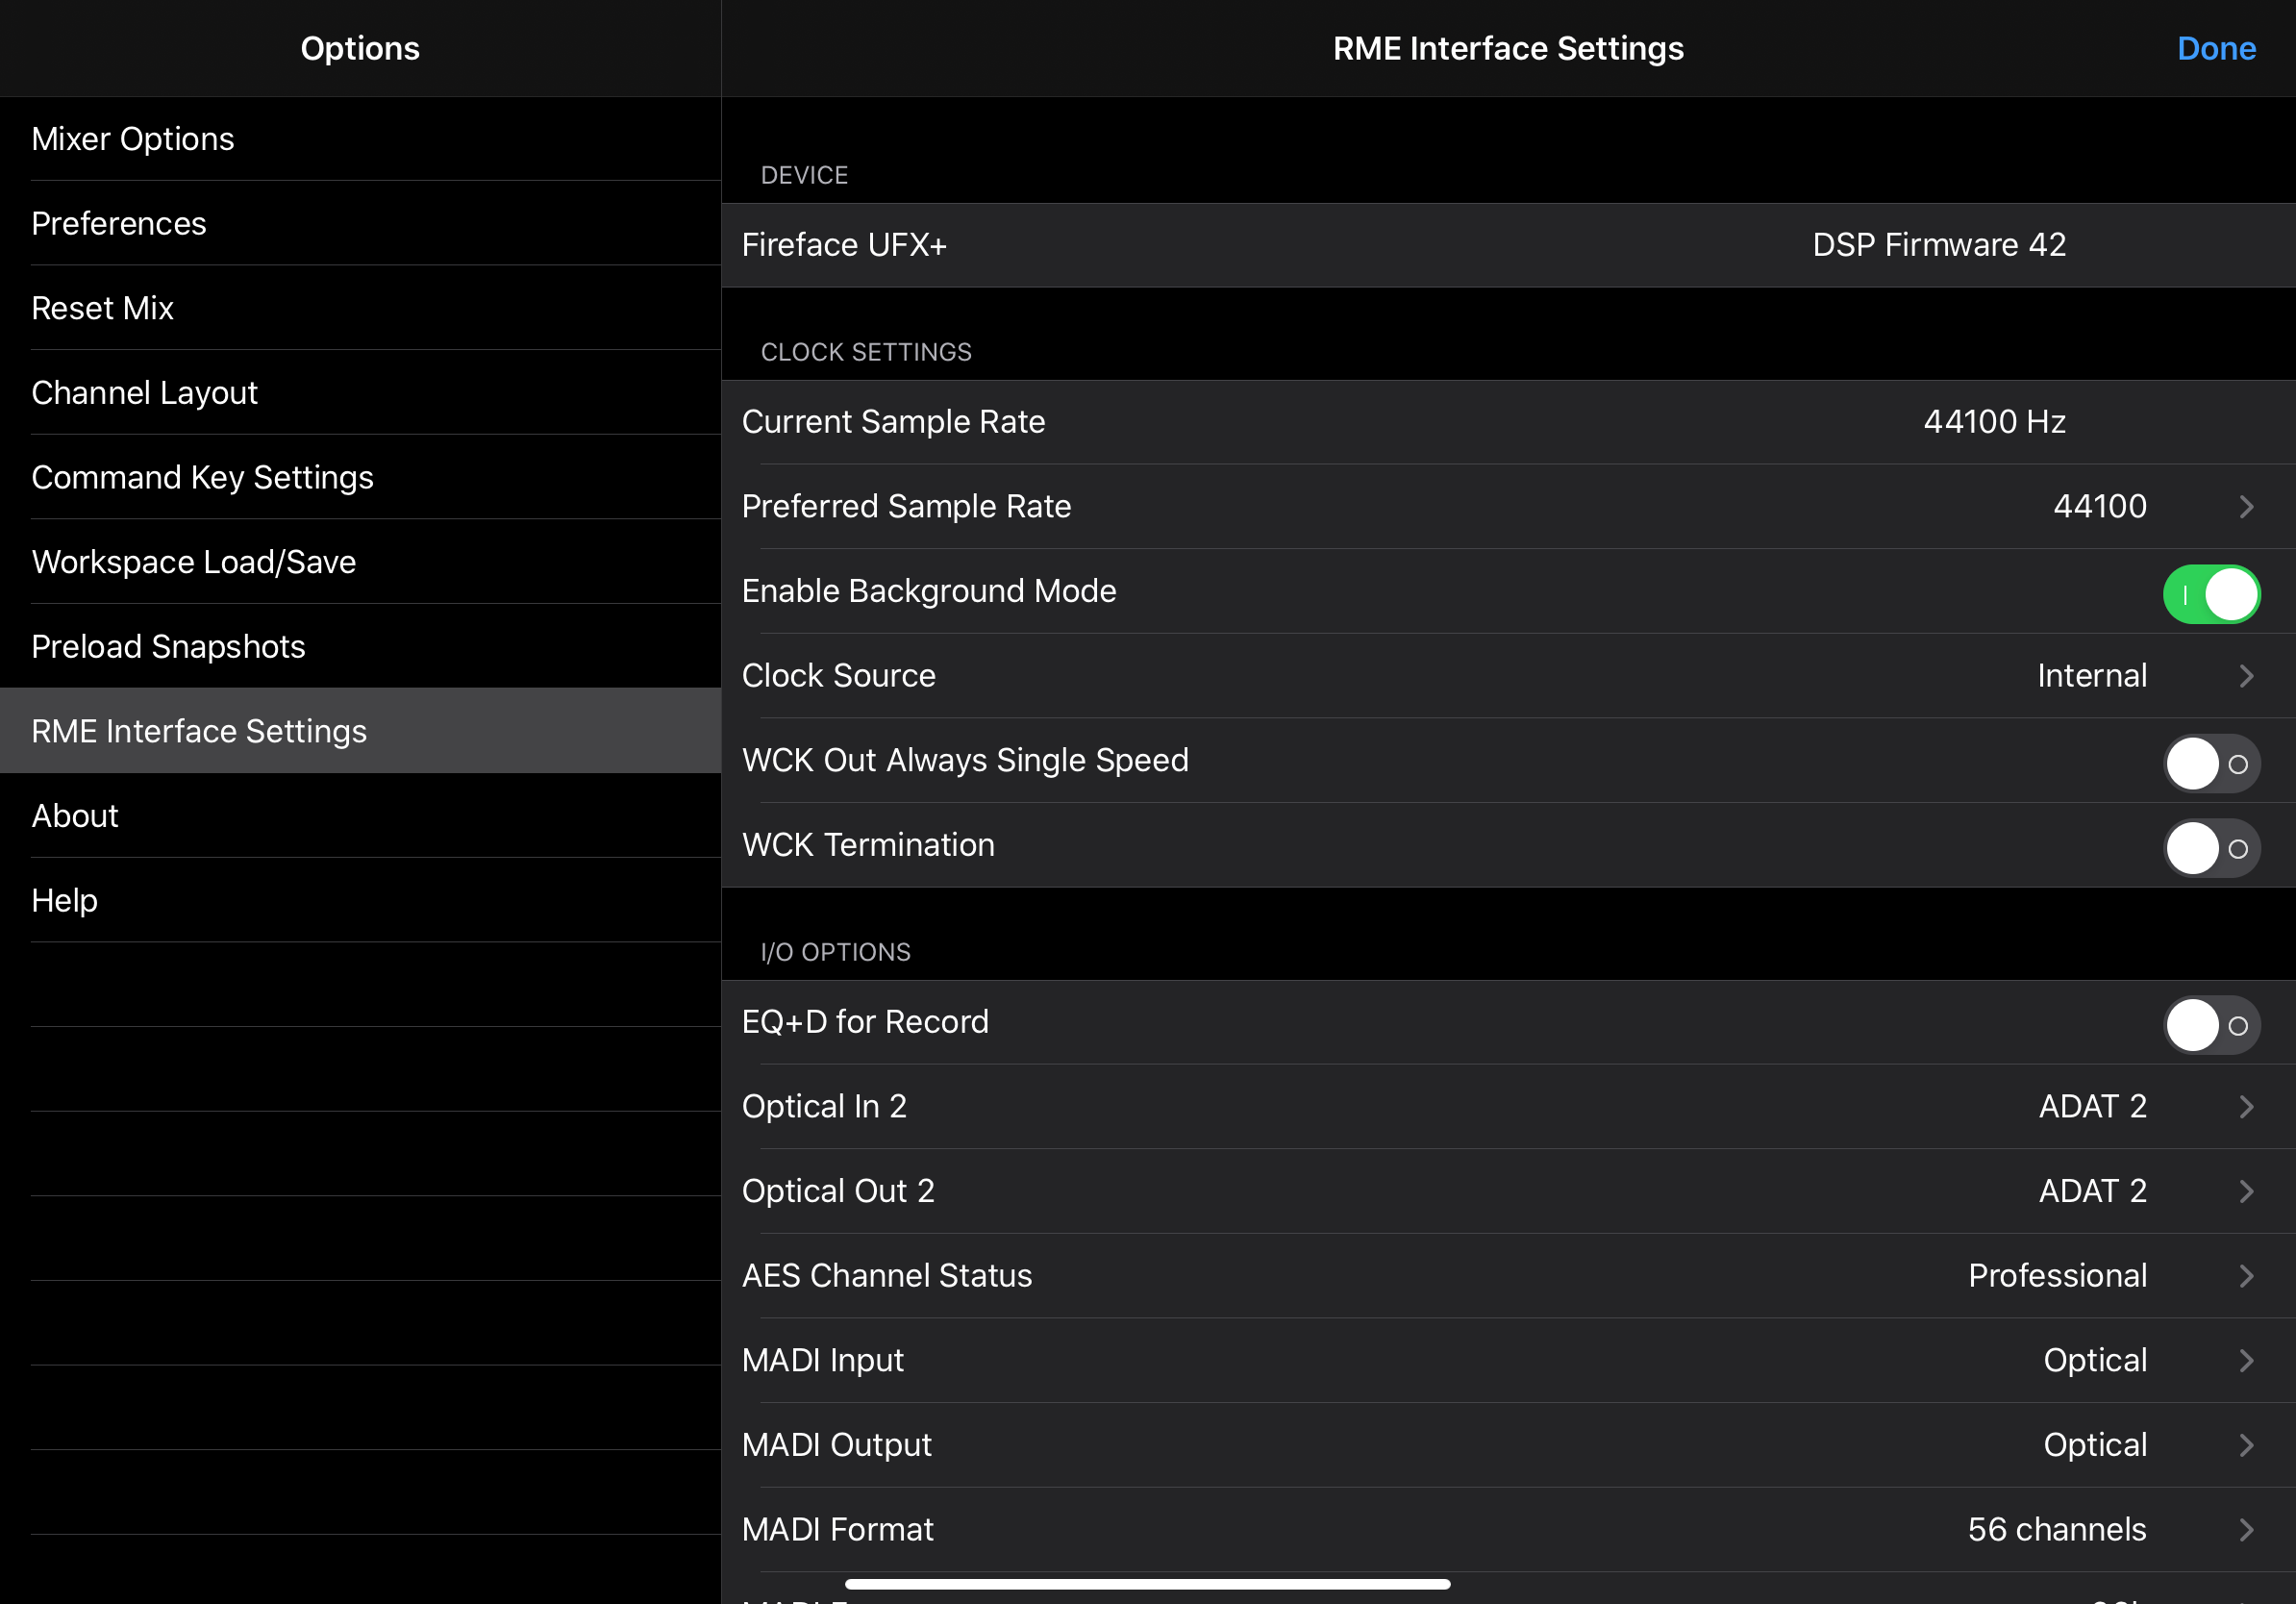This screenshot has height=1604, width=2296.
Task: Open MADI Input selection chevron
Action: coord(2246,1360)
